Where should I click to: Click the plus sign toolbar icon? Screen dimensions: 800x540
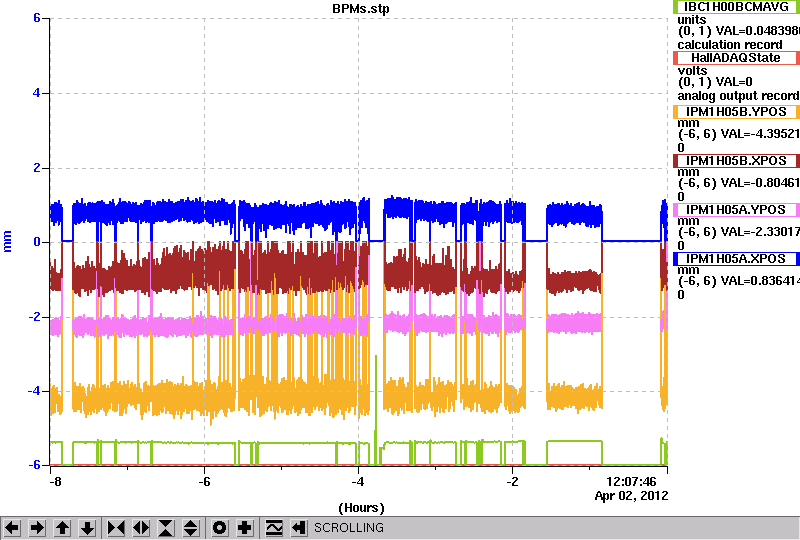(245, 528)
